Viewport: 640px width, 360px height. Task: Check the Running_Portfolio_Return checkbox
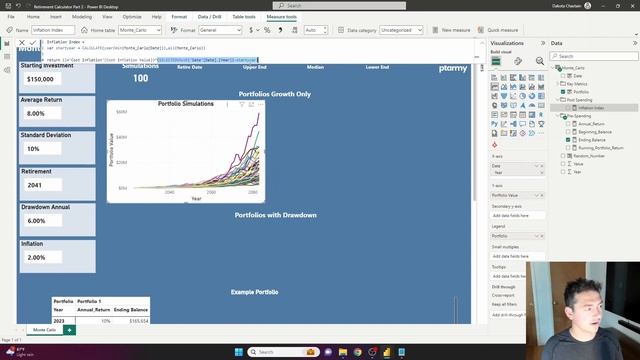point(568,148)
